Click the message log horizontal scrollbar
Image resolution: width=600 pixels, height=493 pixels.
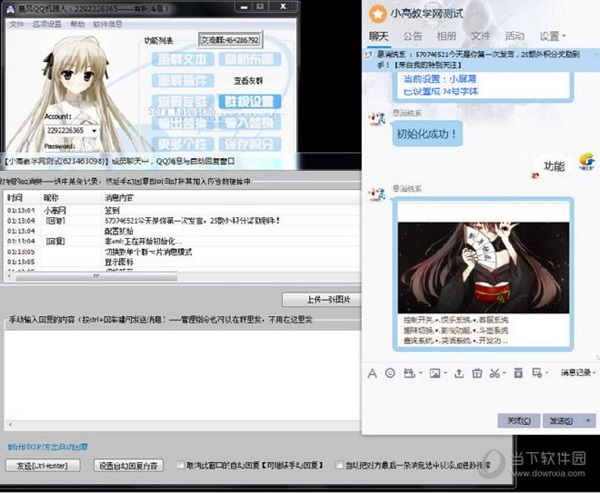[96, 276]
